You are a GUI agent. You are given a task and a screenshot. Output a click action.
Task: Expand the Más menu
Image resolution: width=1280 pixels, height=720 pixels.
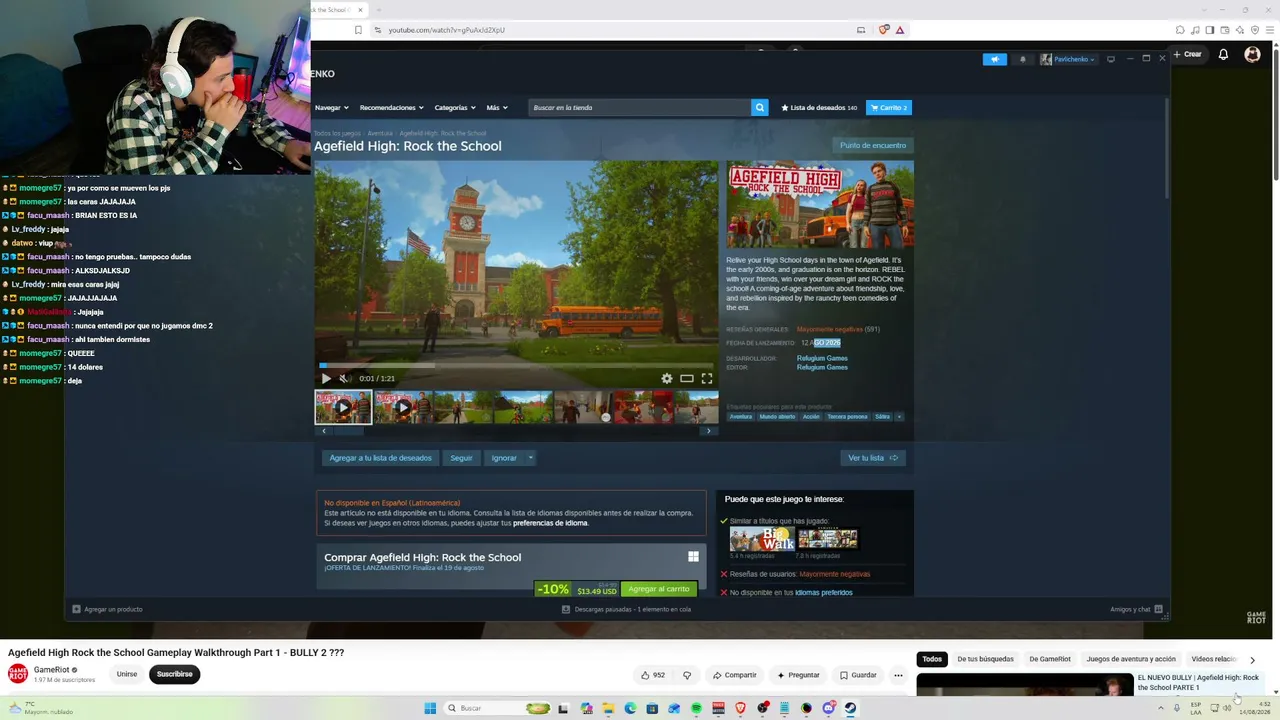(497, 107)
